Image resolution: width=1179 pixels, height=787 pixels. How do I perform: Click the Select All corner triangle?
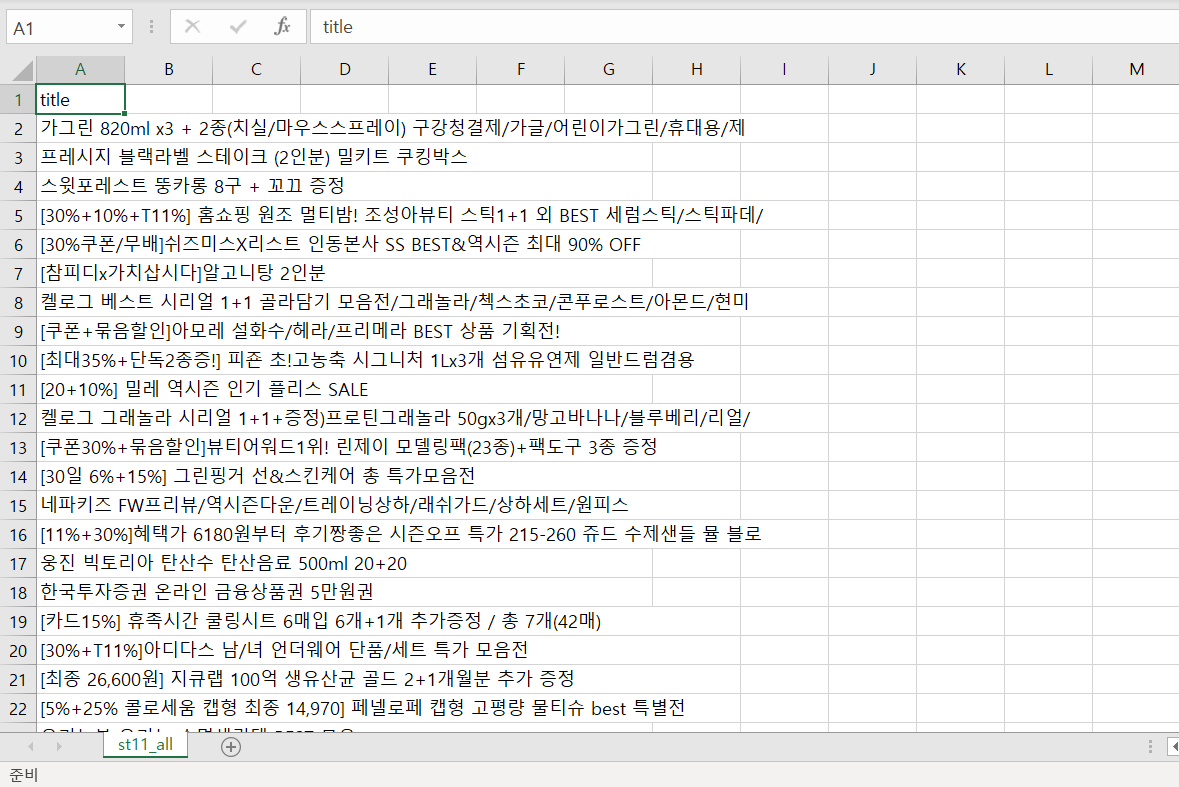pyautogui.click(x=18, y=69)
